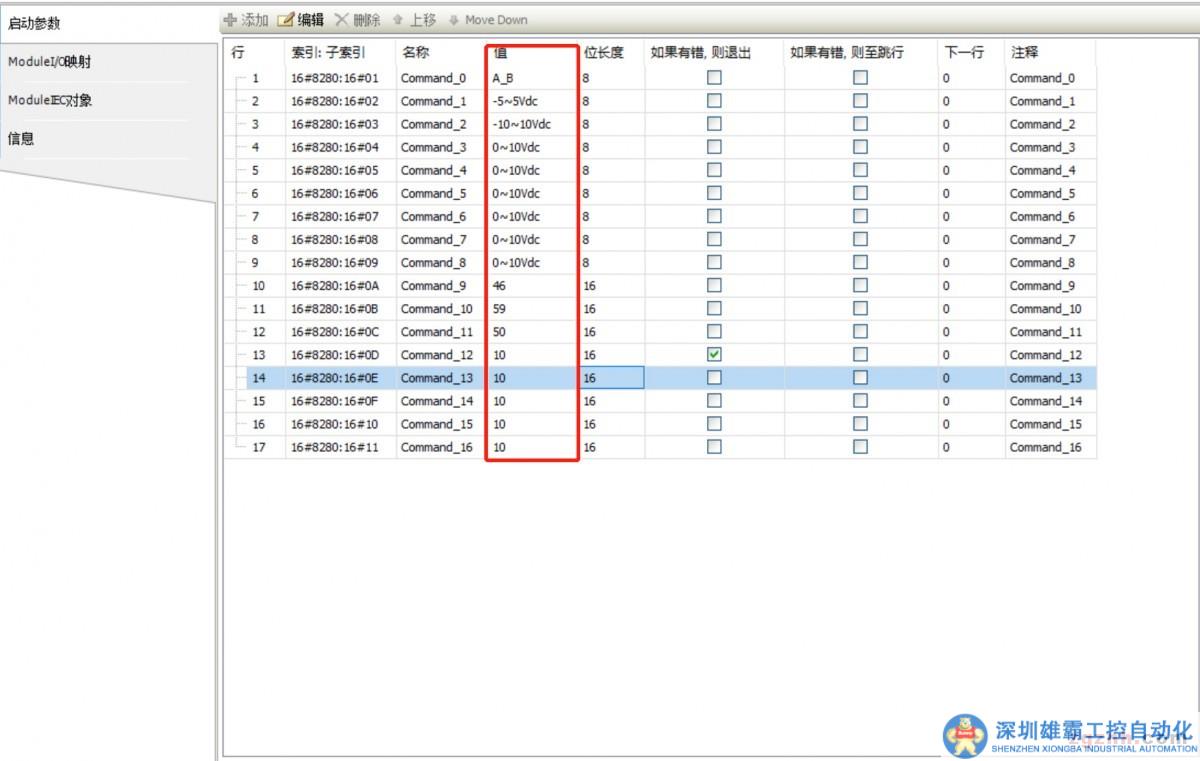Select row 1 Command_0 in the tree
This screenshot has height=761, width=1200.
point(255,78)
